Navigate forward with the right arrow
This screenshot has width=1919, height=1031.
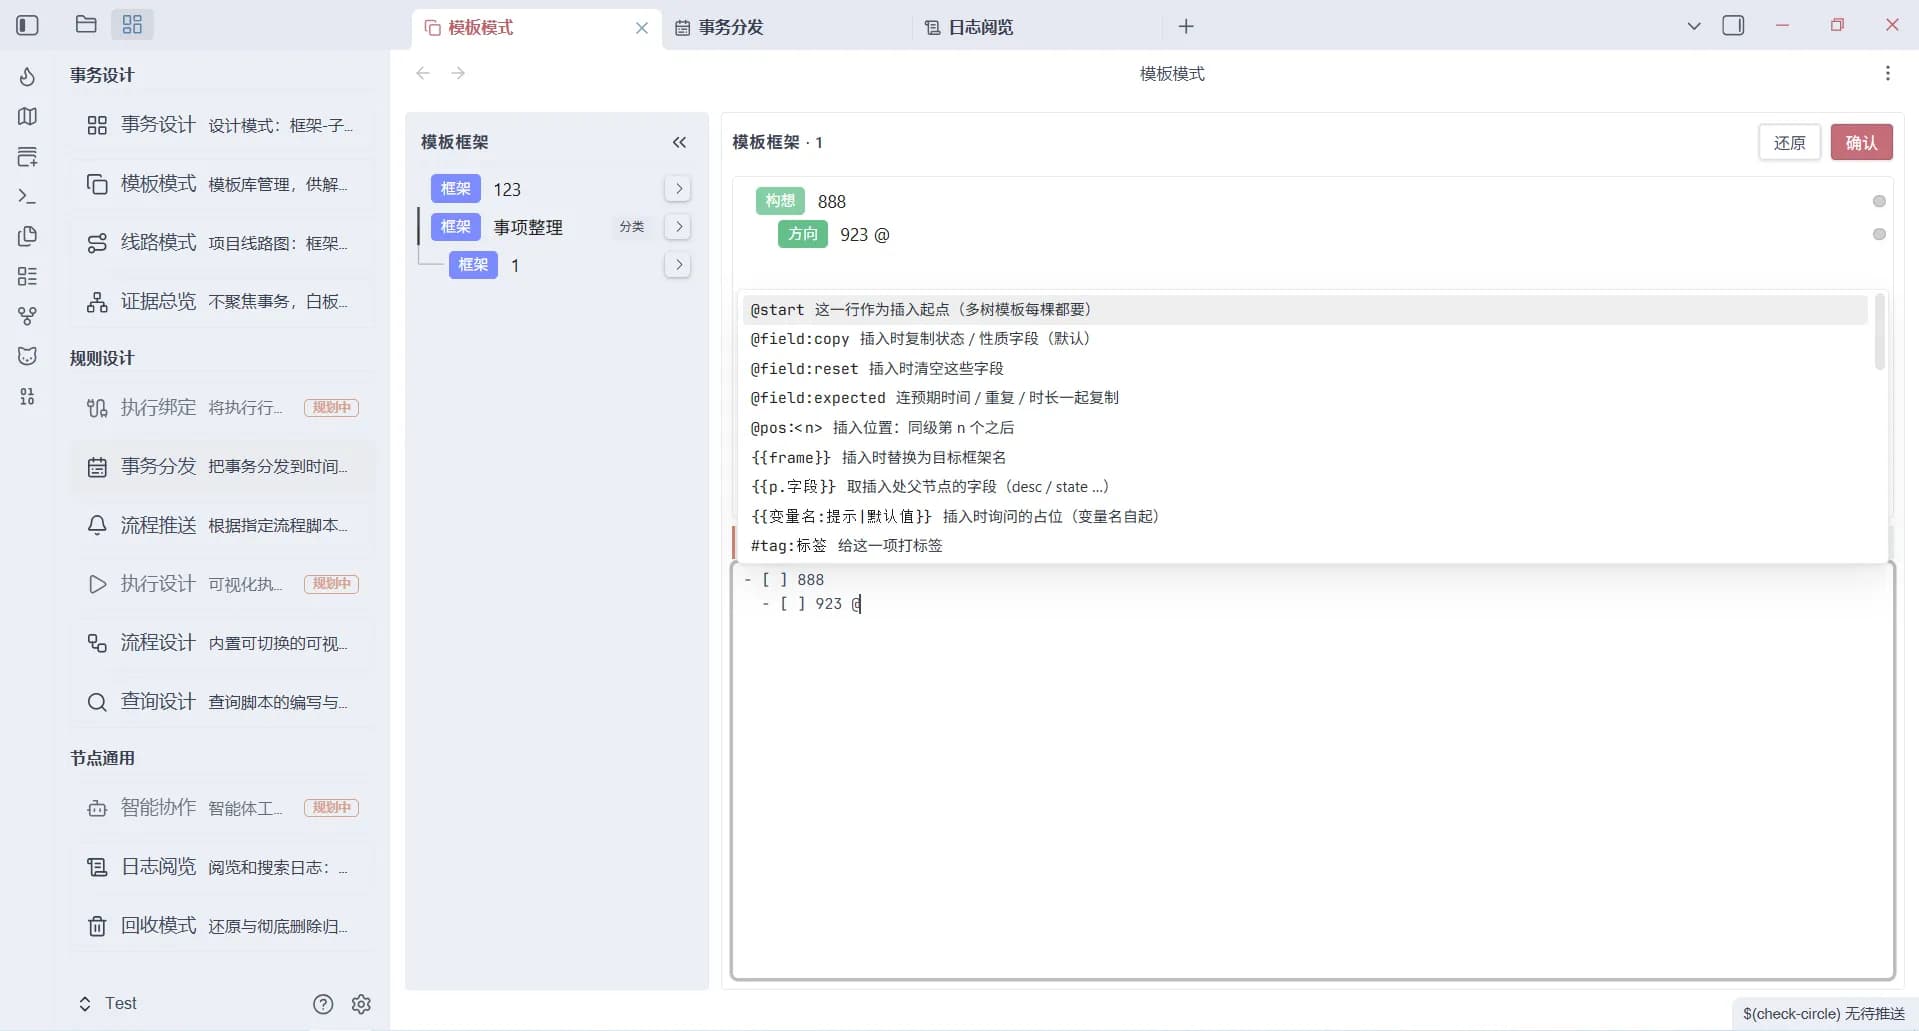(x=458, y=73)
